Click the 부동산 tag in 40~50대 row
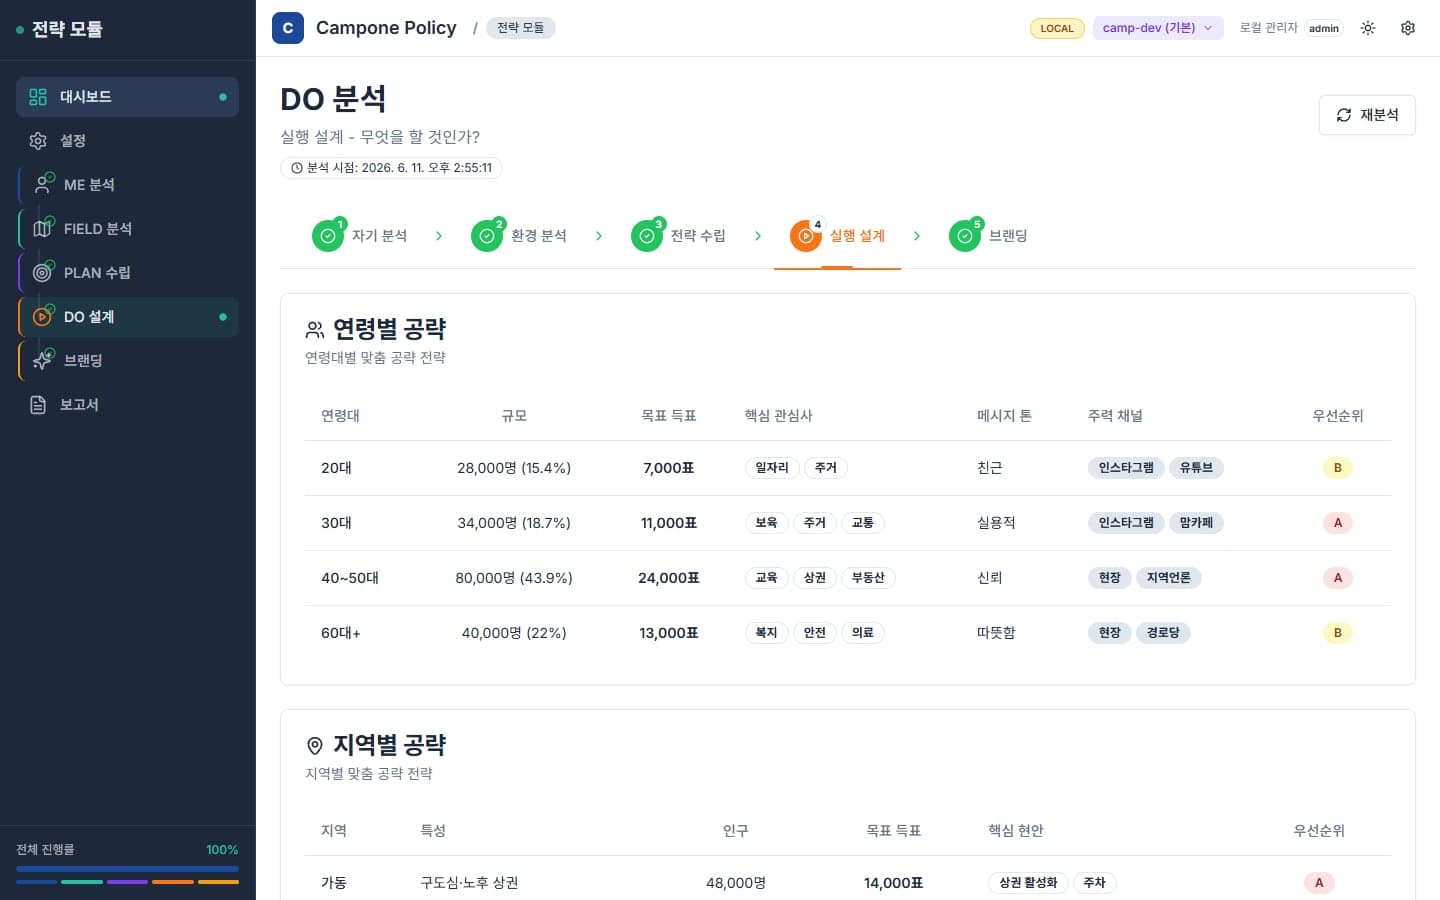The image size is (1440, 900). tap(868, 578)
